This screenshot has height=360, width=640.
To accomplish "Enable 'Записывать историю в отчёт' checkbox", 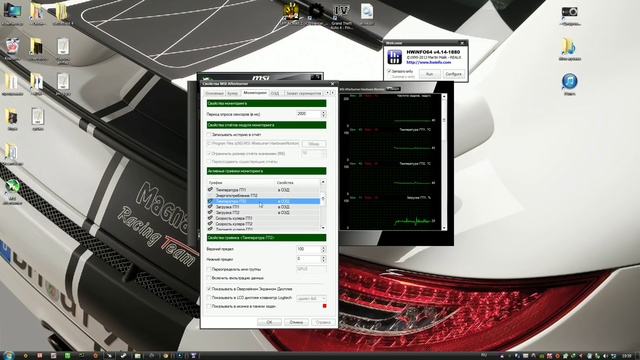I will point(209,134).
